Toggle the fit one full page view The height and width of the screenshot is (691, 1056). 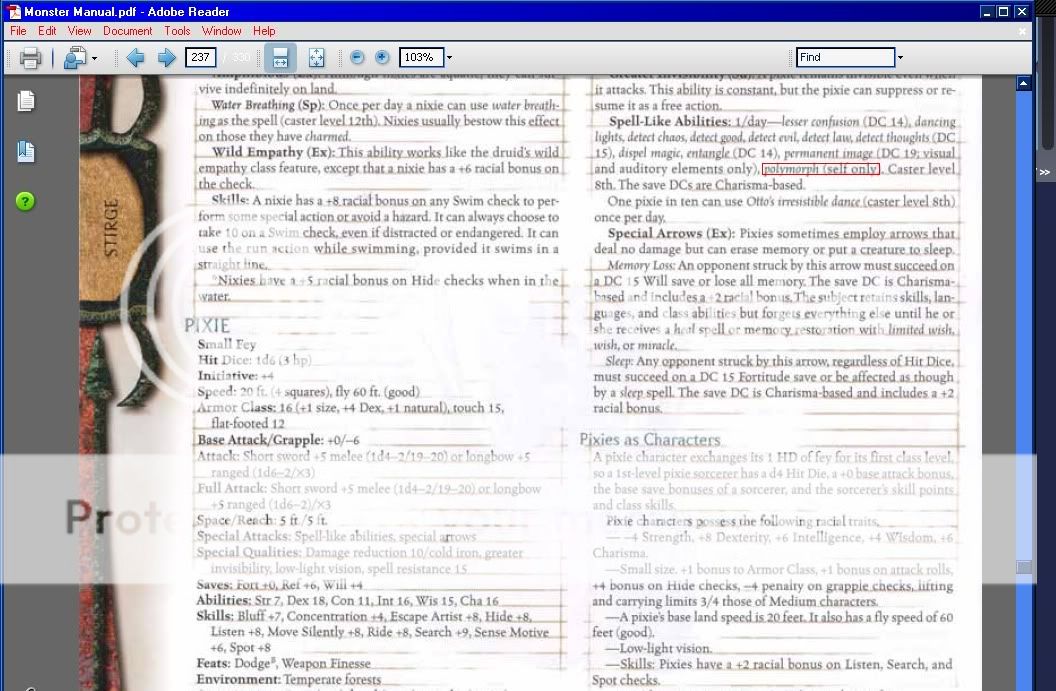[316, 58]
